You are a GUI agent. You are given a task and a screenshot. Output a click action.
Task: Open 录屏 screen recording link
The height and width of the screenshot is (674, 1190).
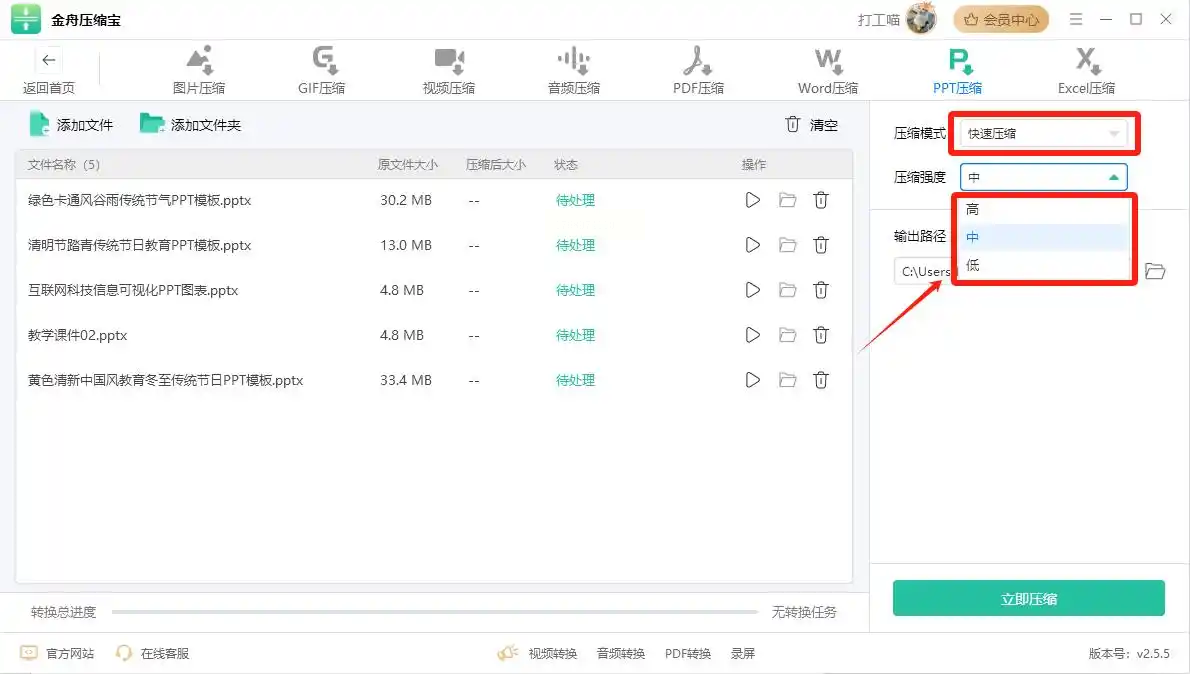tap(743, 654)
